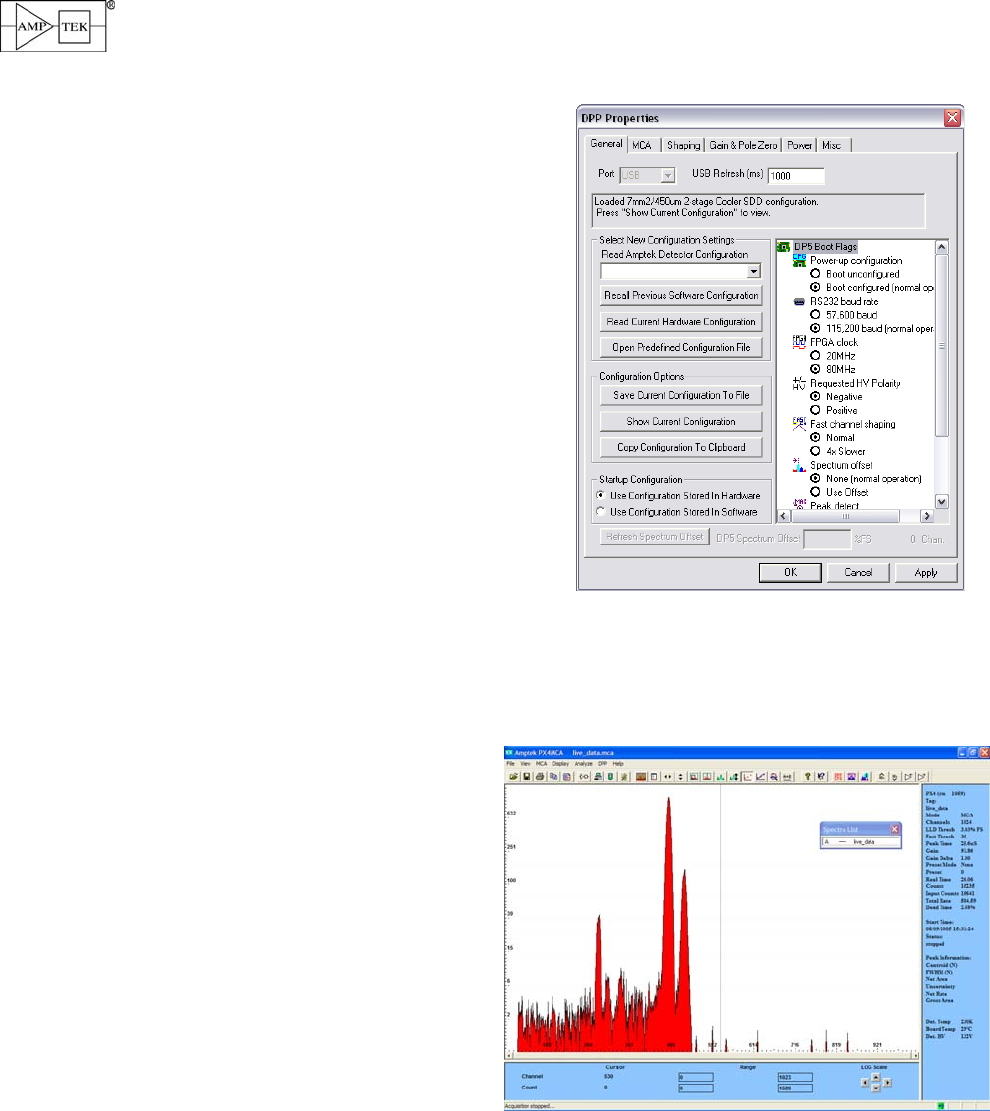
Task: Click the Peak detect tree icon
Action: 799,504
